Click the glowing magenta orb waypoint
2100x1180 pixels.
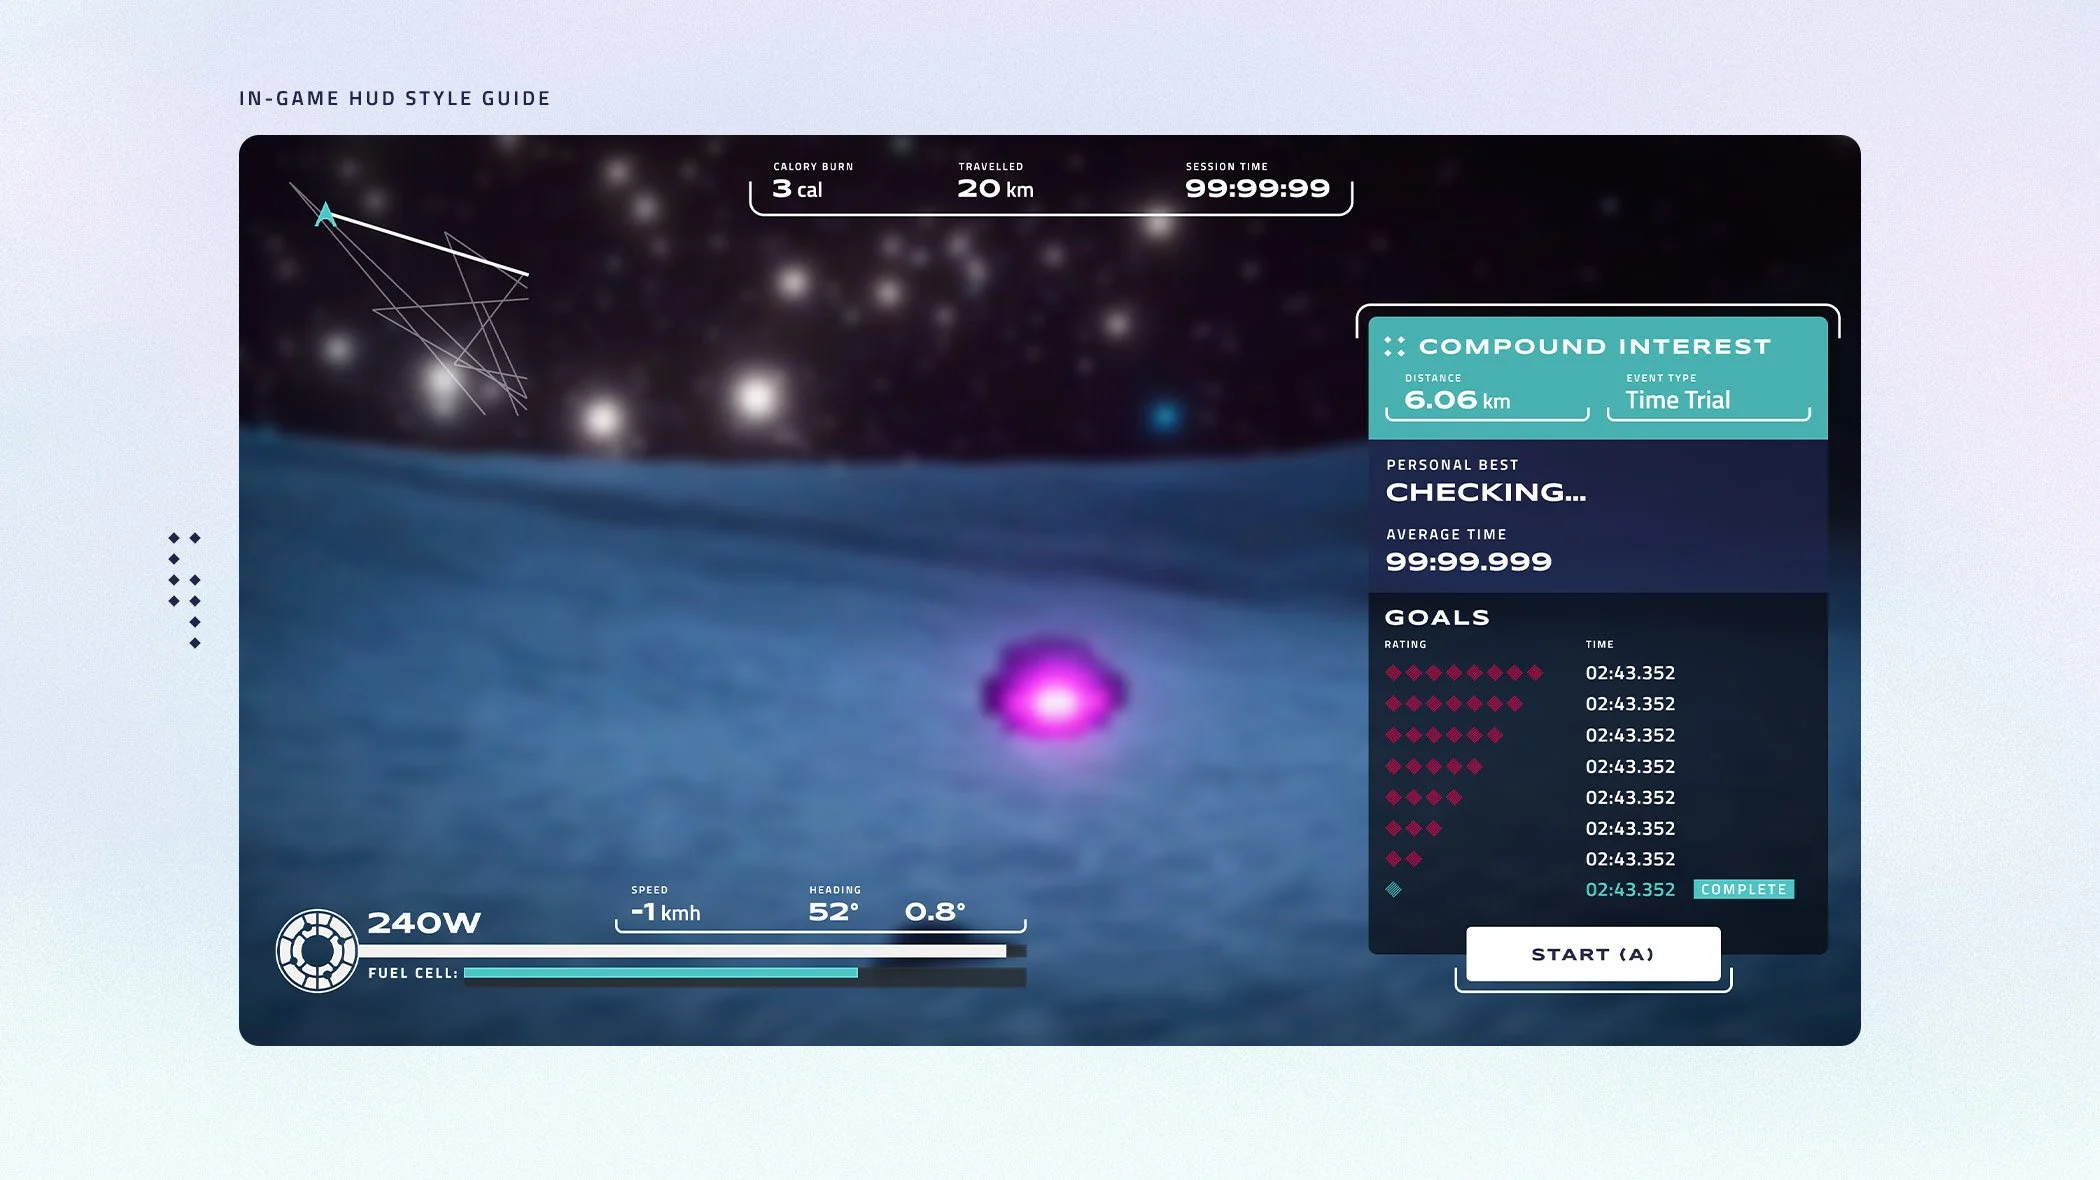[1053, 693]
